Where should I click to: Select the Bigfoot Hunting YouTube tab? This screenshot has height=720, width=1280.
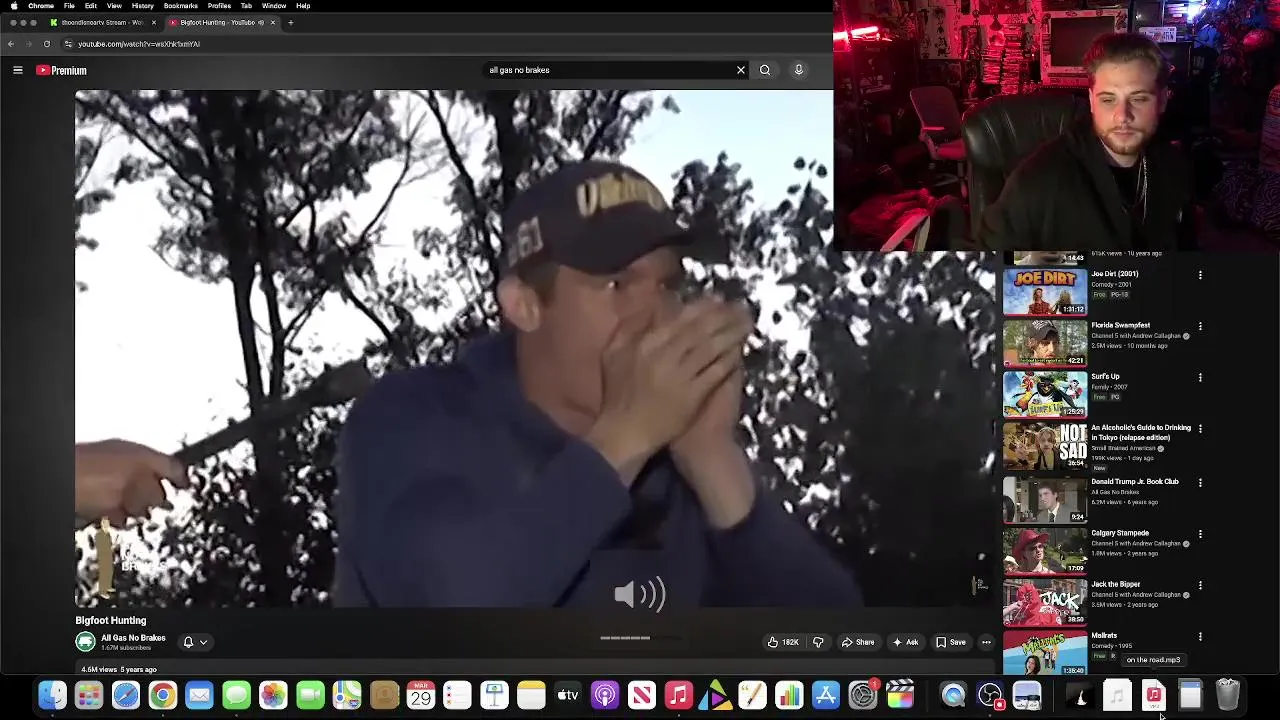tap(216, 22)
